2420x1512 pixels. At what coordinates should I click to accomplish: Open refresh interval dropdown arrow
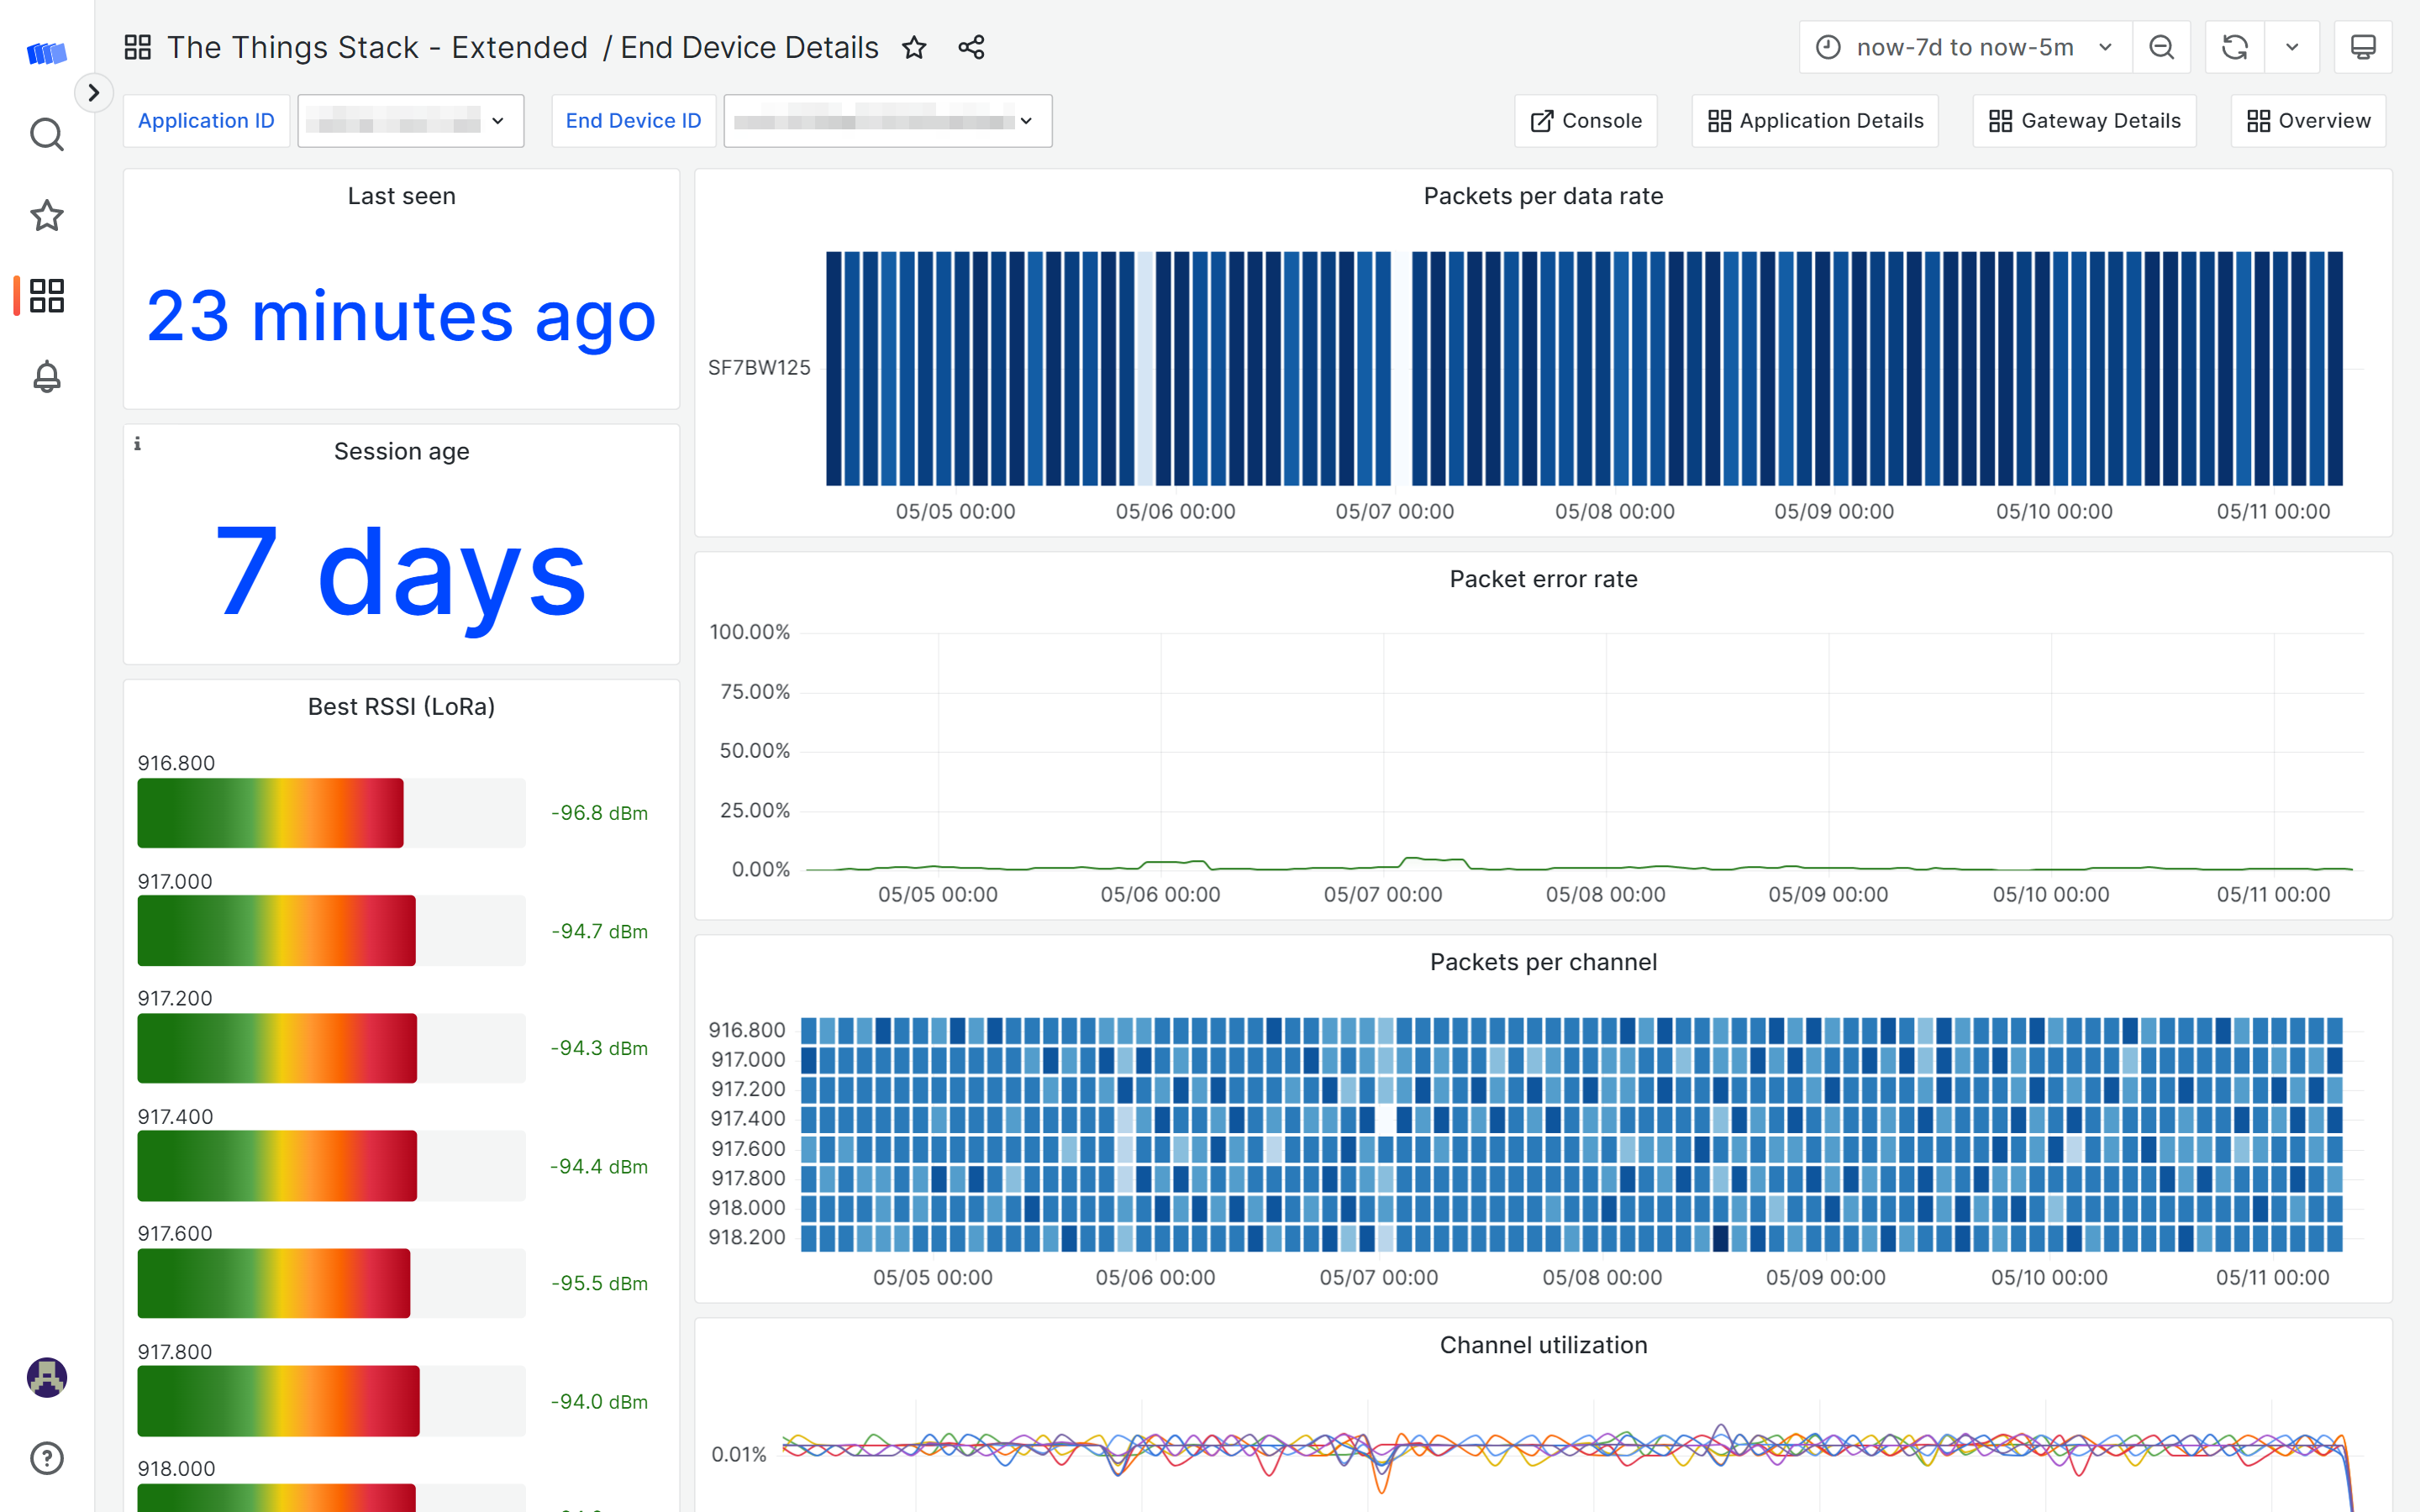click(x=2292, y=47)
